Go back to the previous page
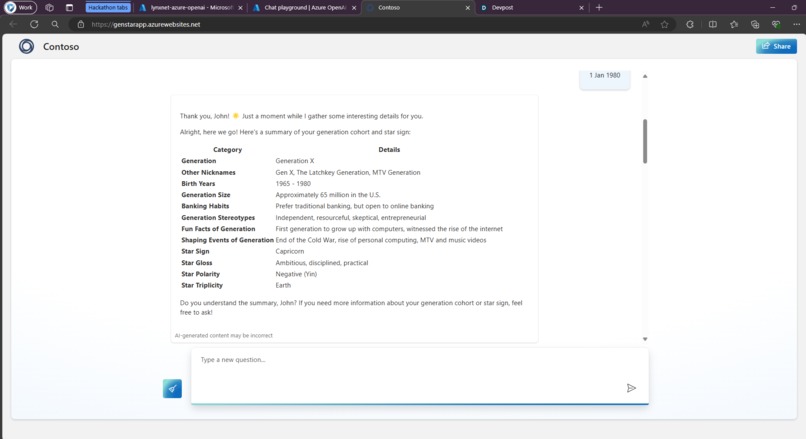806x439 pixels. coord(13,24)
